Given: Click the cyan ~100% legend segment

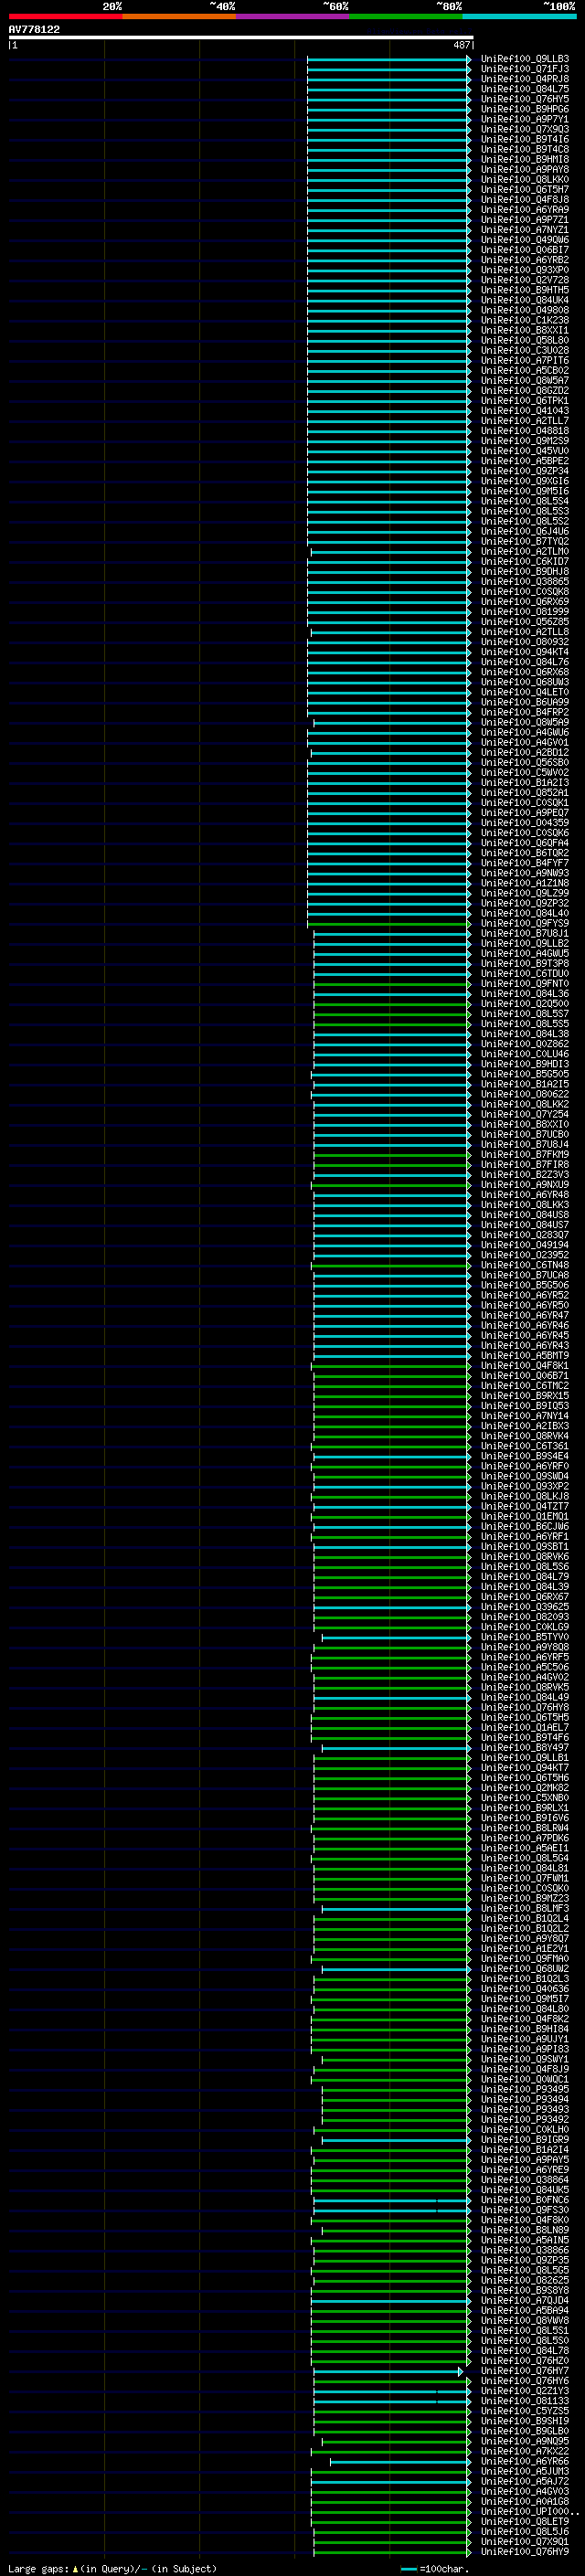Looking at the screenshot, I should 520,16.
